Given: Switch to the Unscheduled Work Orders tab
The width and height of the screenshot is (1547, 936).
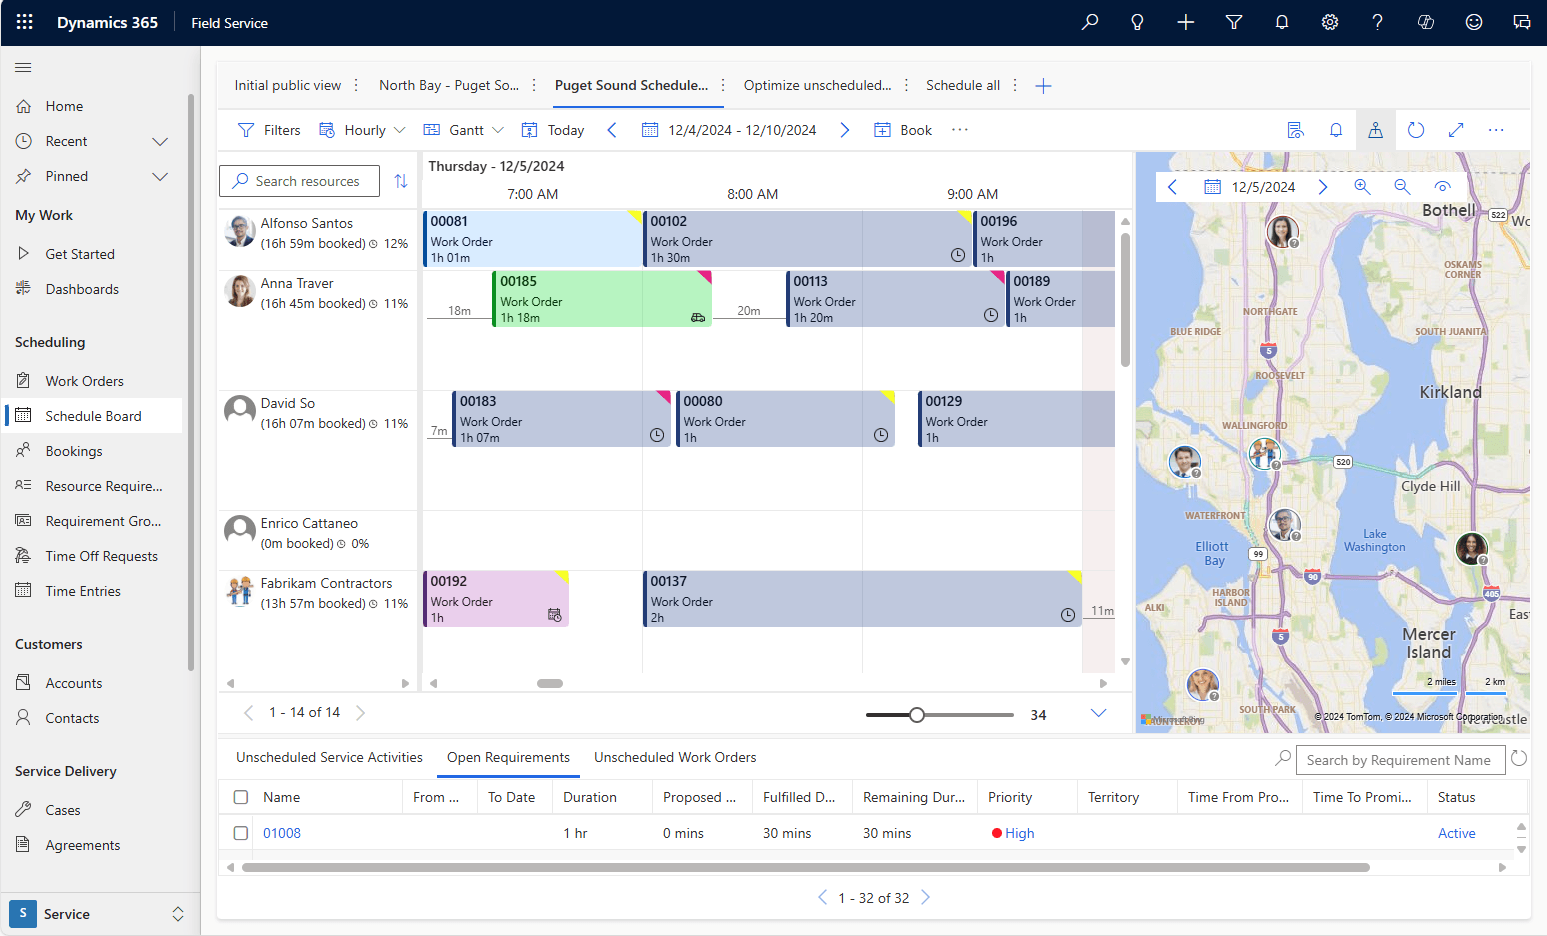Looking at the screenshot, I should (x=675, y=757).
